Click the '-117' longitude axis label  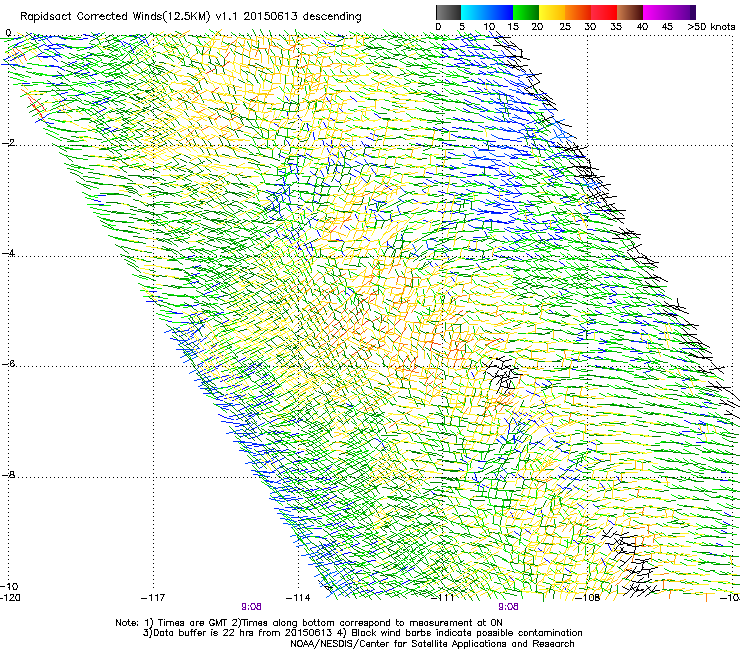point(153,598)
